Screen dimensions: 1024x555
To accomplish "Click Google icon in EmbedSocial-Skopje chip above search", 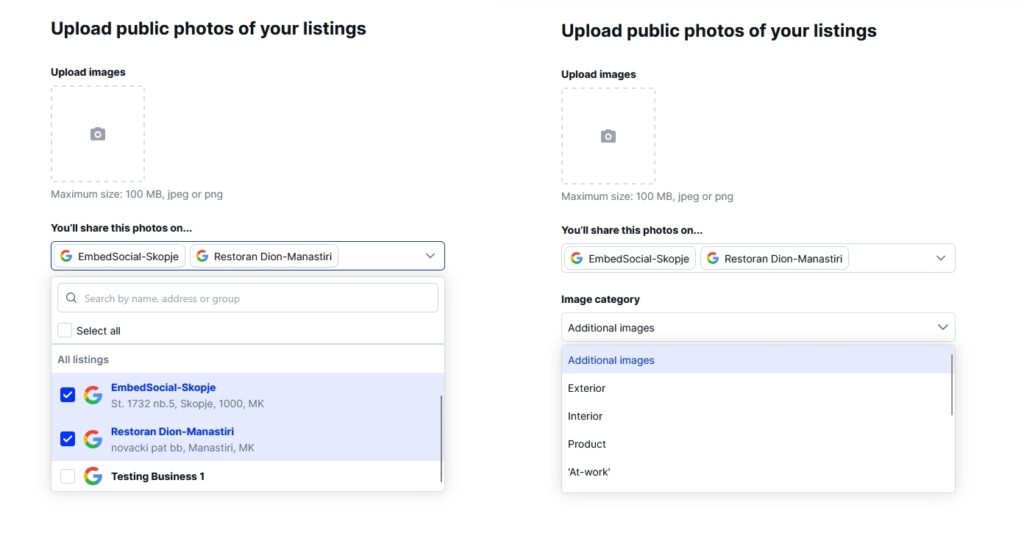I will pos(66,256).
